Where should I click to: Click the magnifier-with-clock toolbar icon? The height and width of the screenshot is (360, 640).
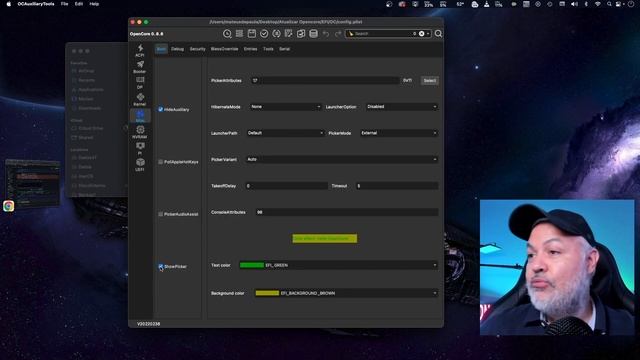click(x=227, y=34)
